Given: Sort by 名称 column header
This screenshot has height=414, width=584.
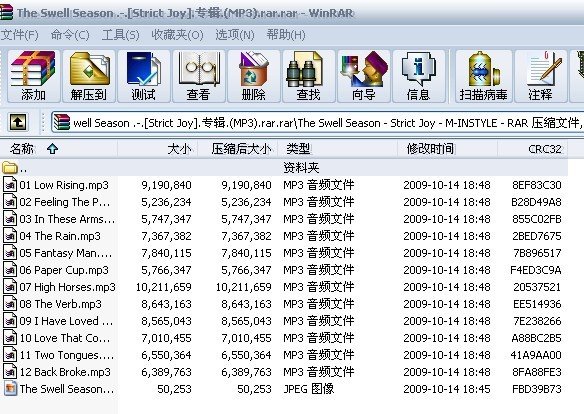Looking at the screenshot, I should tap(59, 149).
